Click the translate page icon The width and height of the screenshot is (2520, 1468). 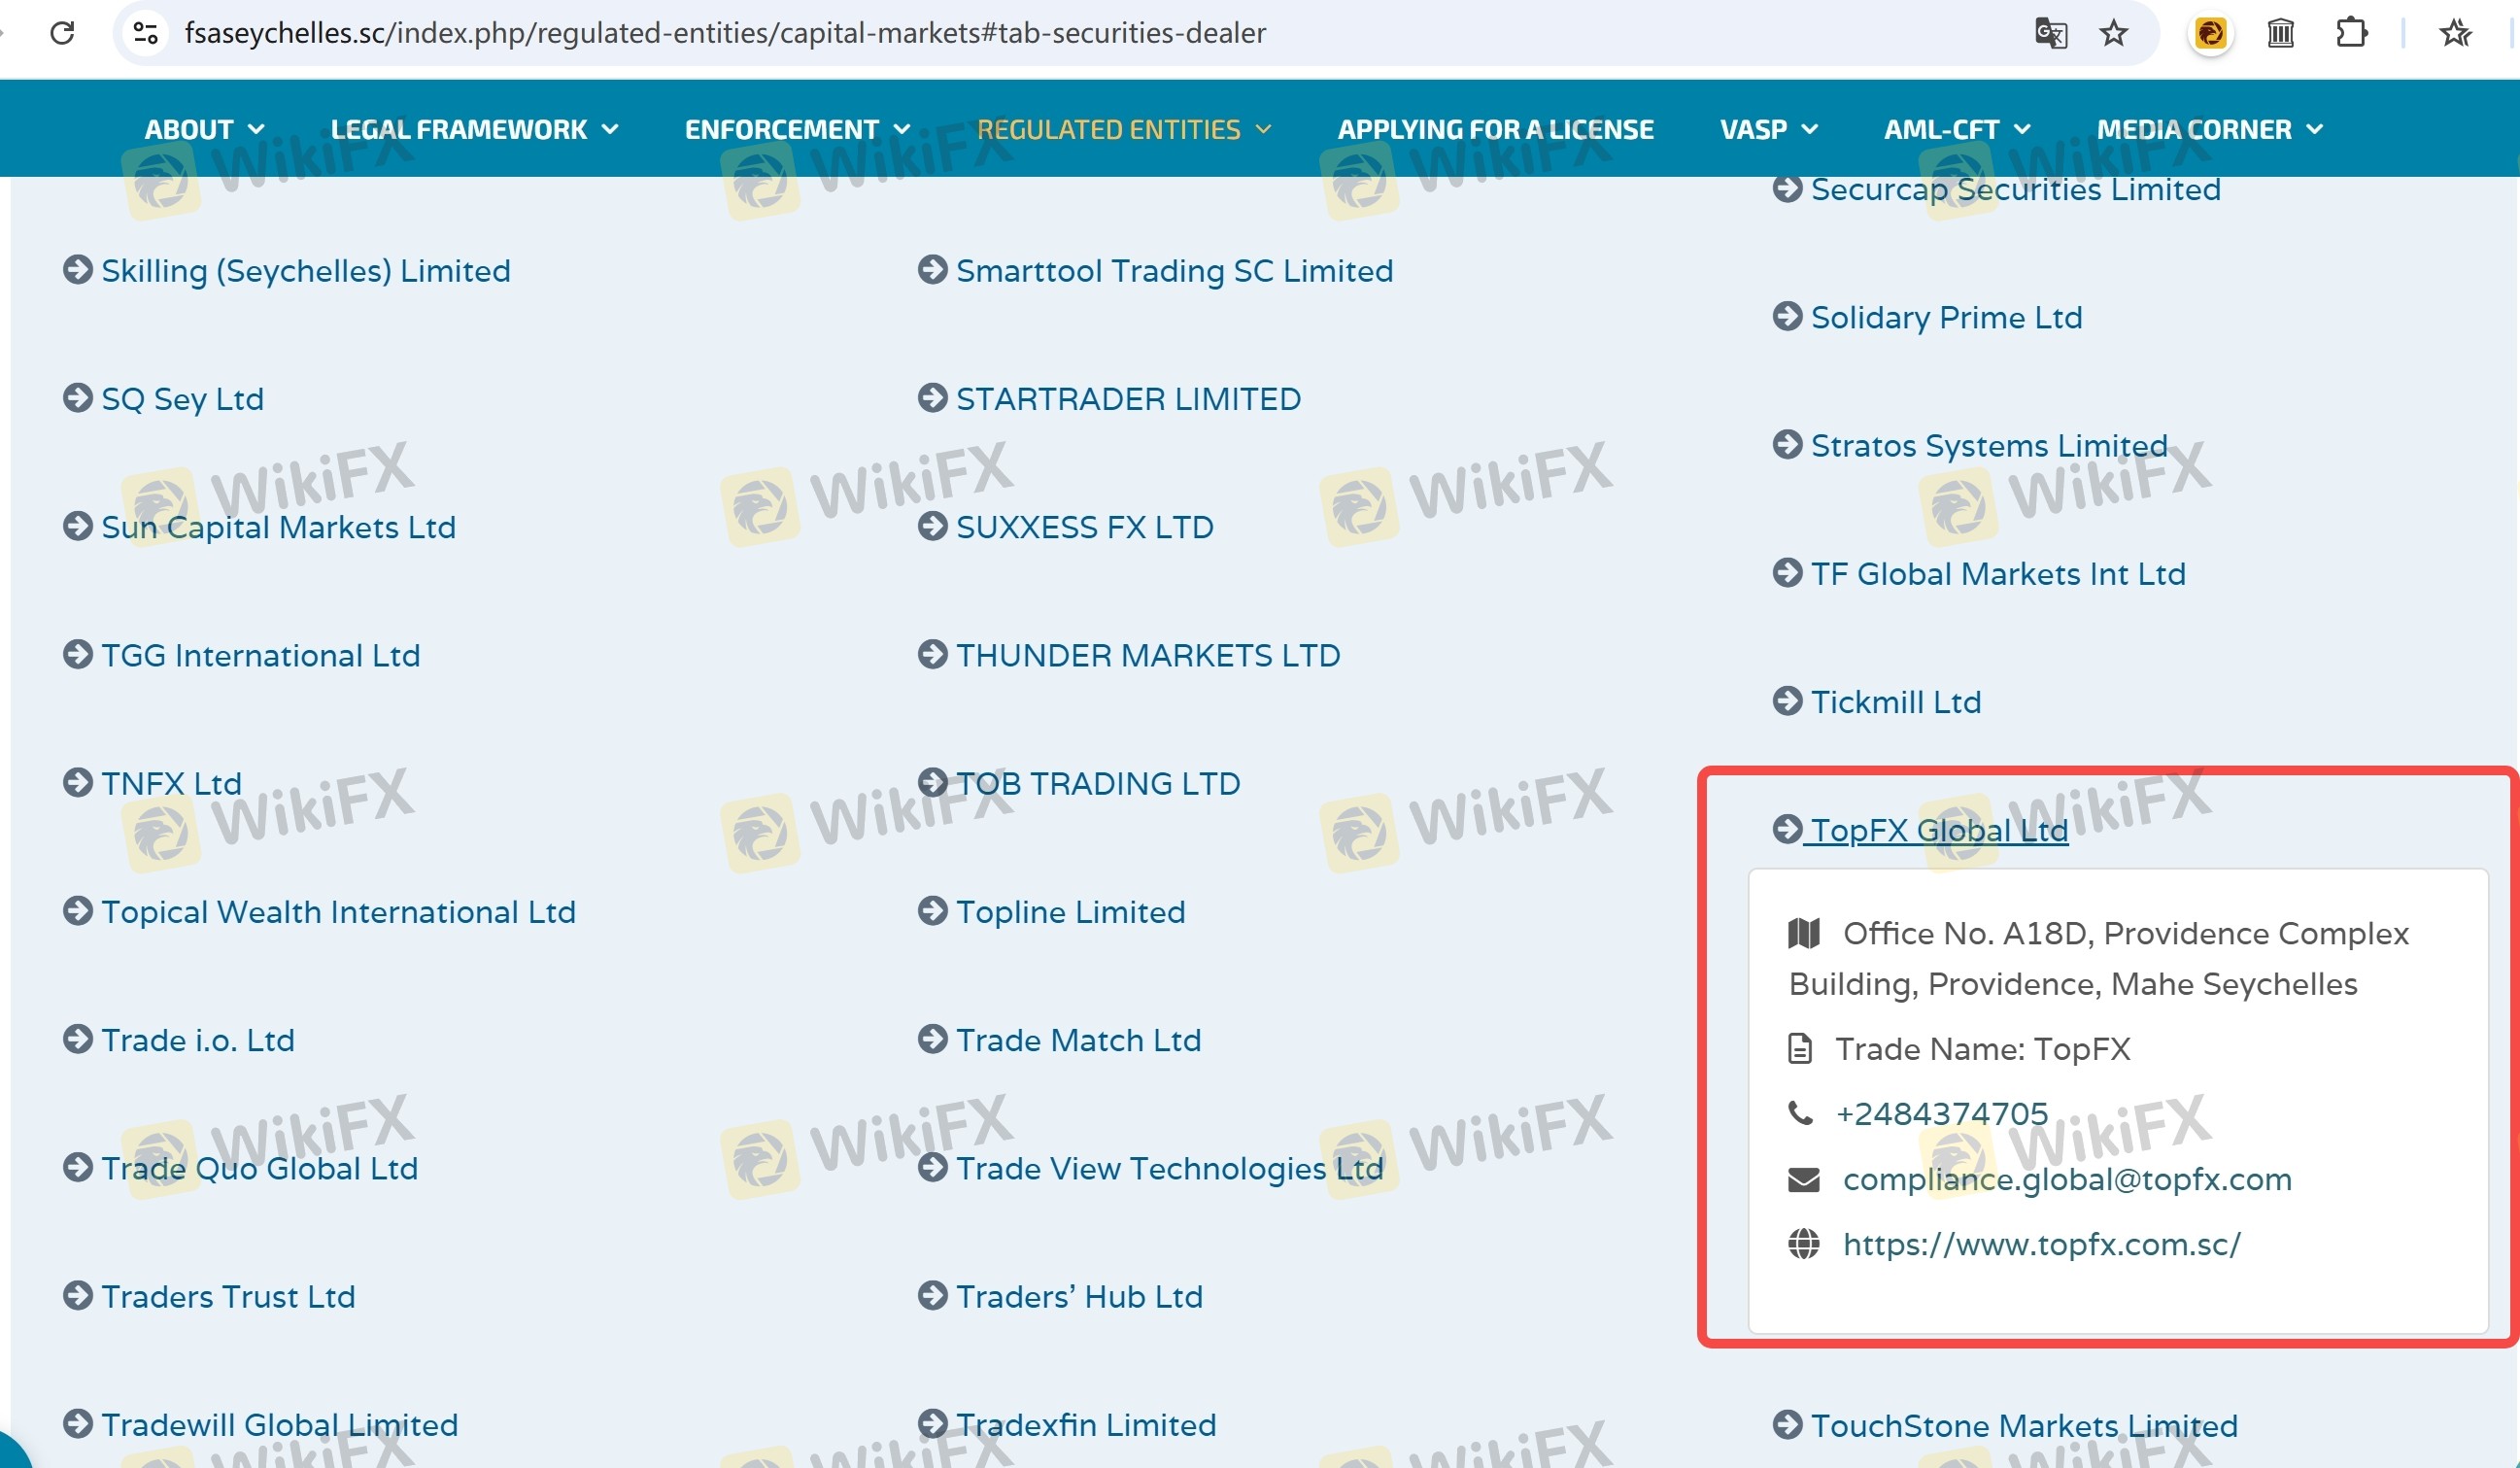point(2050,33)
